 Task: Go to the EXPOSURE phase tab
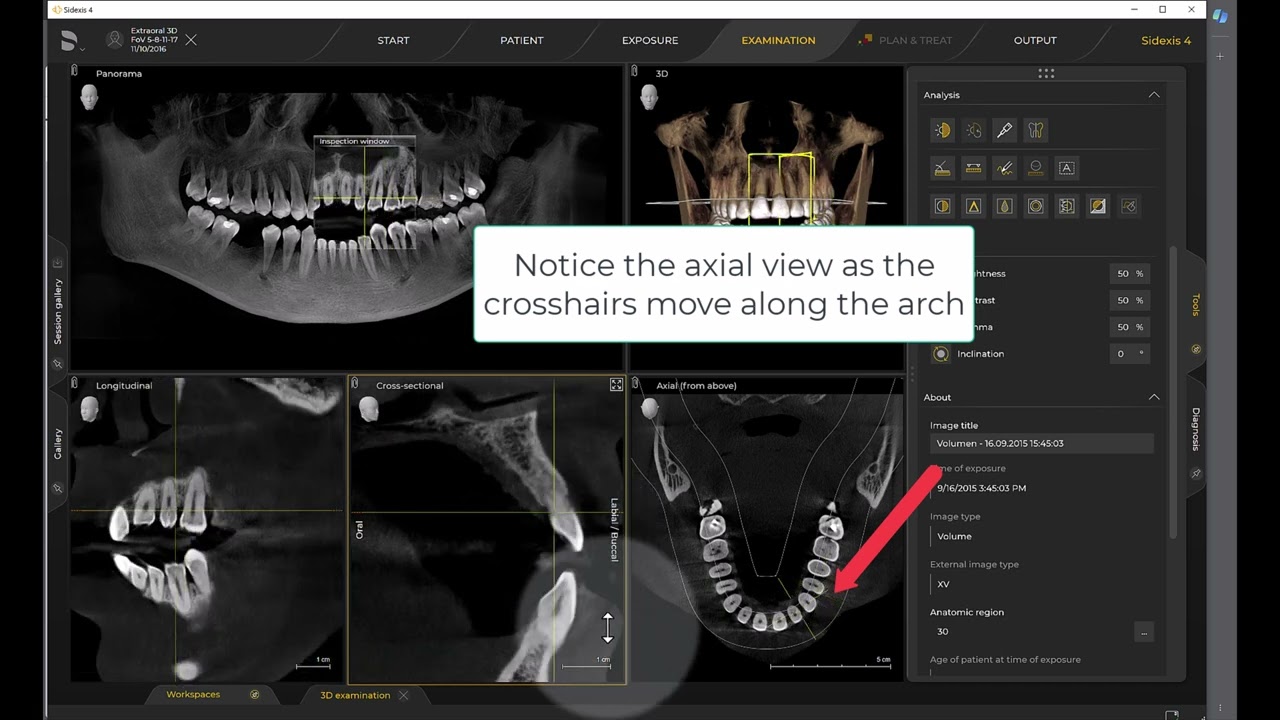coord(650,41)
